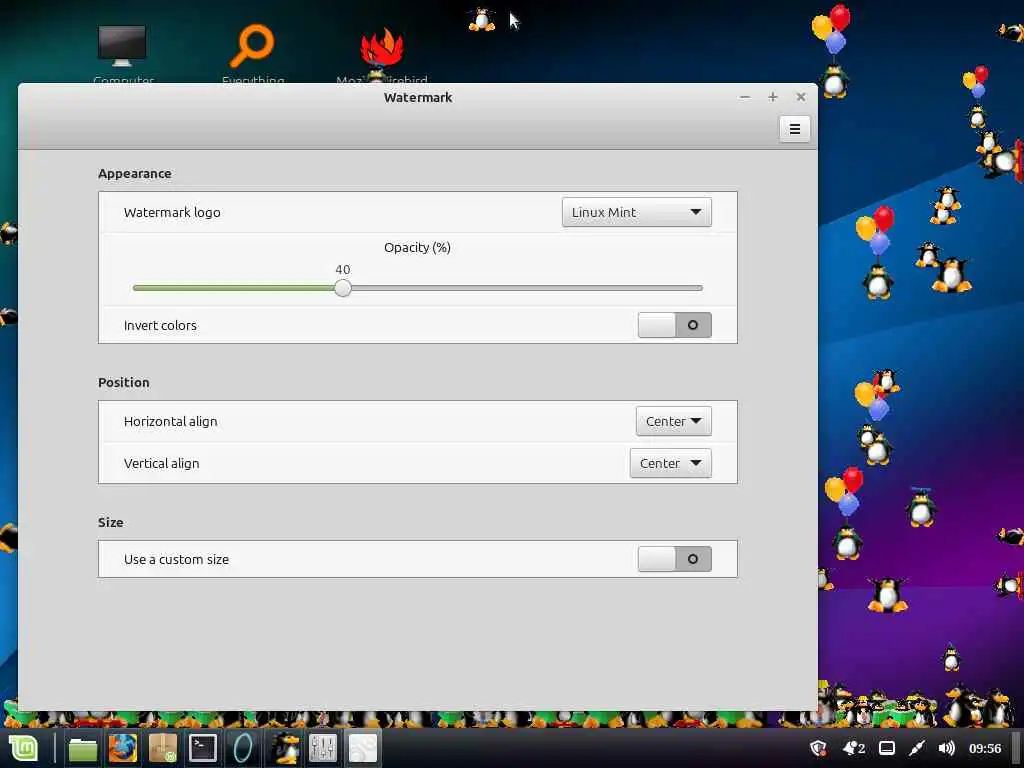
Task: Open the Watermark window hamburger menu
Action: 795,129
